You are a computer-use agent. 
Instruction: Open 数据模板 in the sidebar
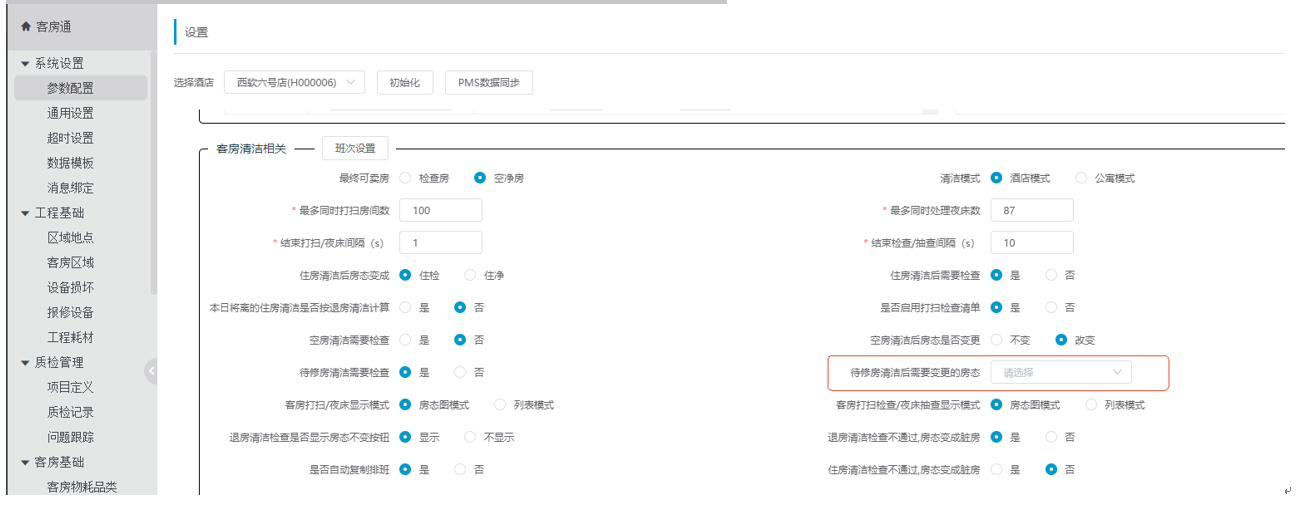pos(70,163)
